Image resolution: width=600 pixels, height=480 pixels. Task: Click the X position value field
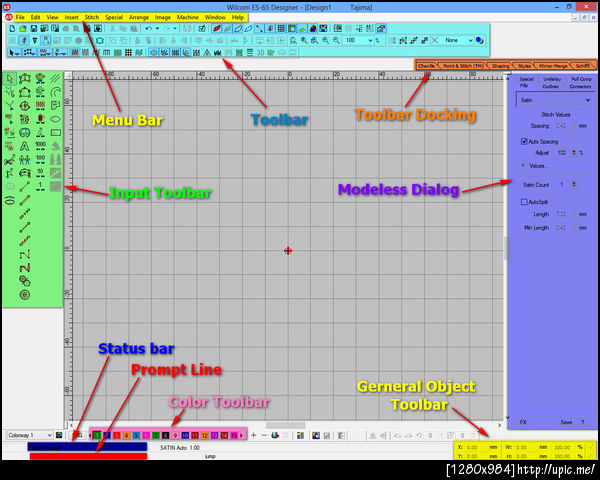[472, 447]
